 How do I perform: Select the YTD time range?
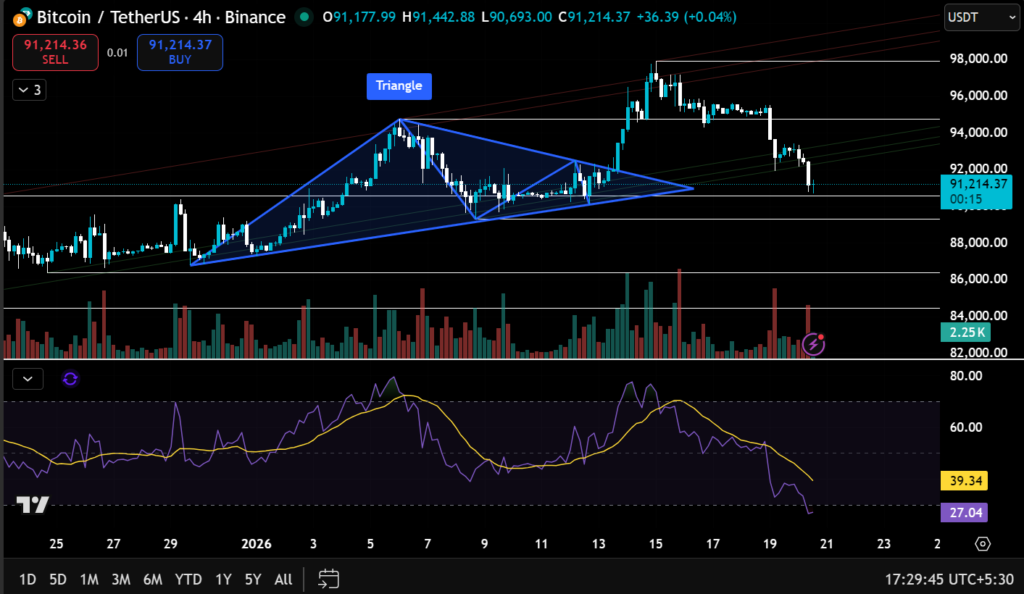(x=185, y=578)
